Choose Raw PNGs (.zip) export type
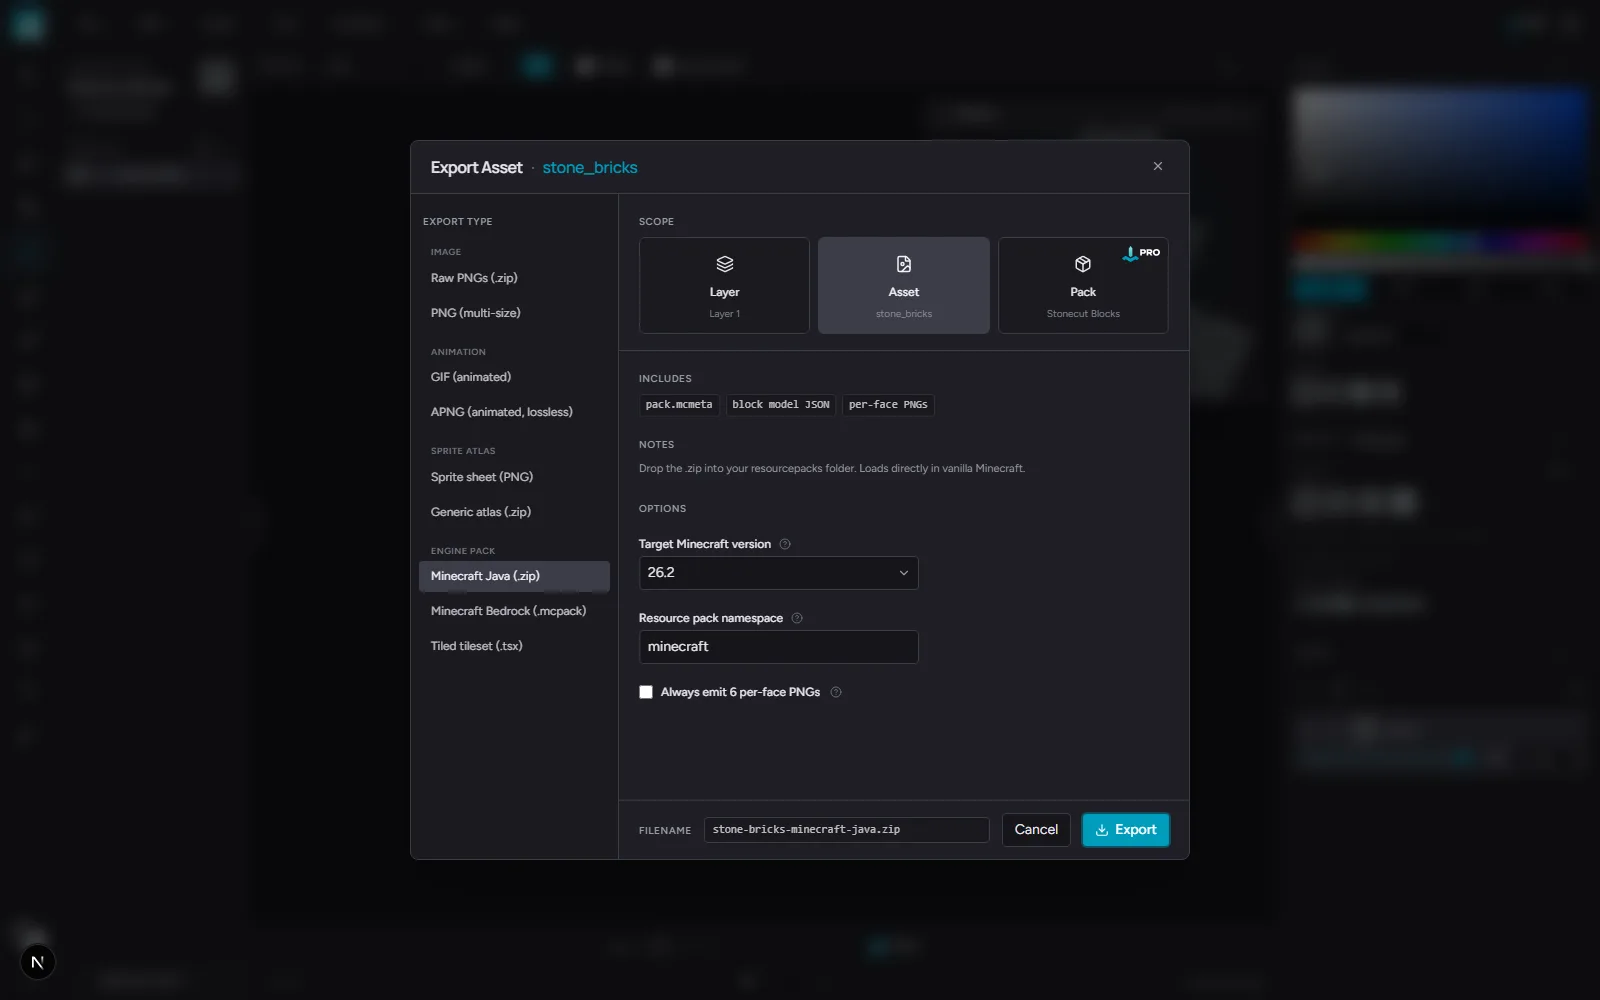This screenshot has width=1600, height=1000. (514, 278)
